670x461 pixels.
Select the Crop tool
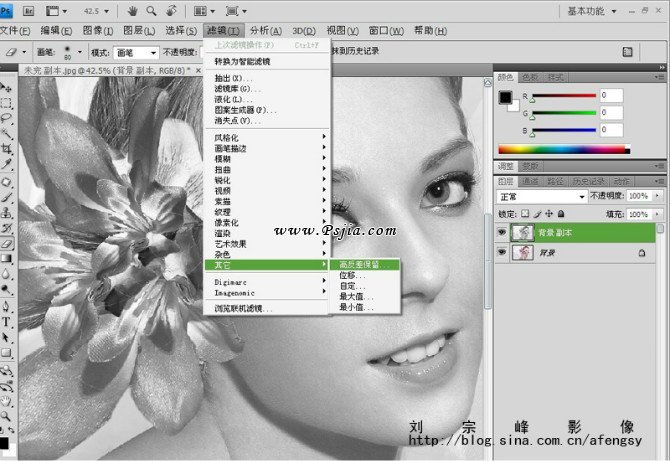[x=6, y=149]
